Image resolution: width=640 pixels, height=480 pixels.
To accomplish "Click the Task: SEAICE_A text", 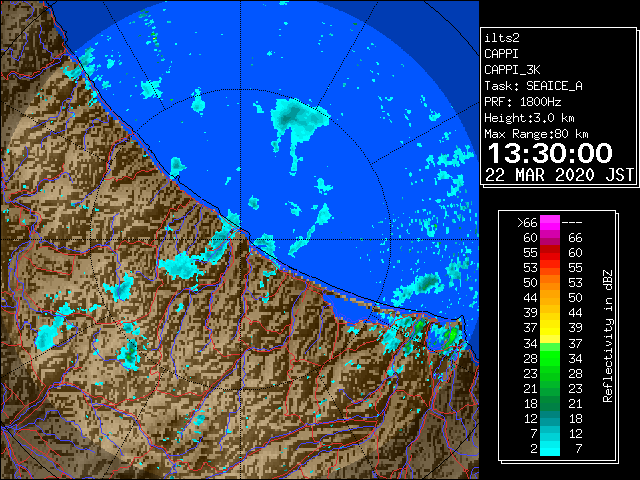I will [x=533, y=86].
